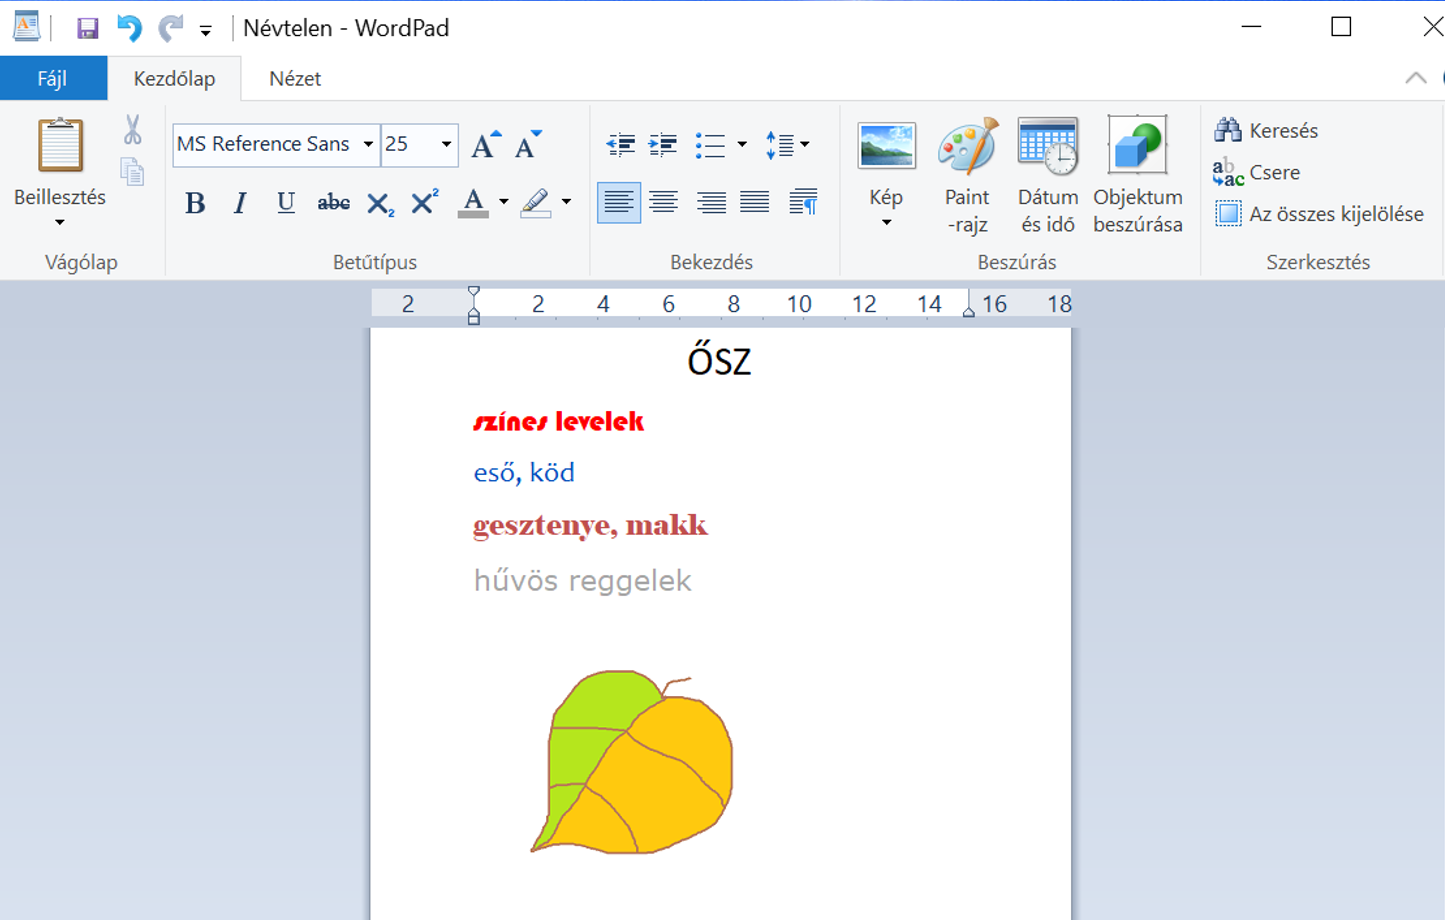
Task: Decrease font size with shrink font icon
Action: (528, 145)
